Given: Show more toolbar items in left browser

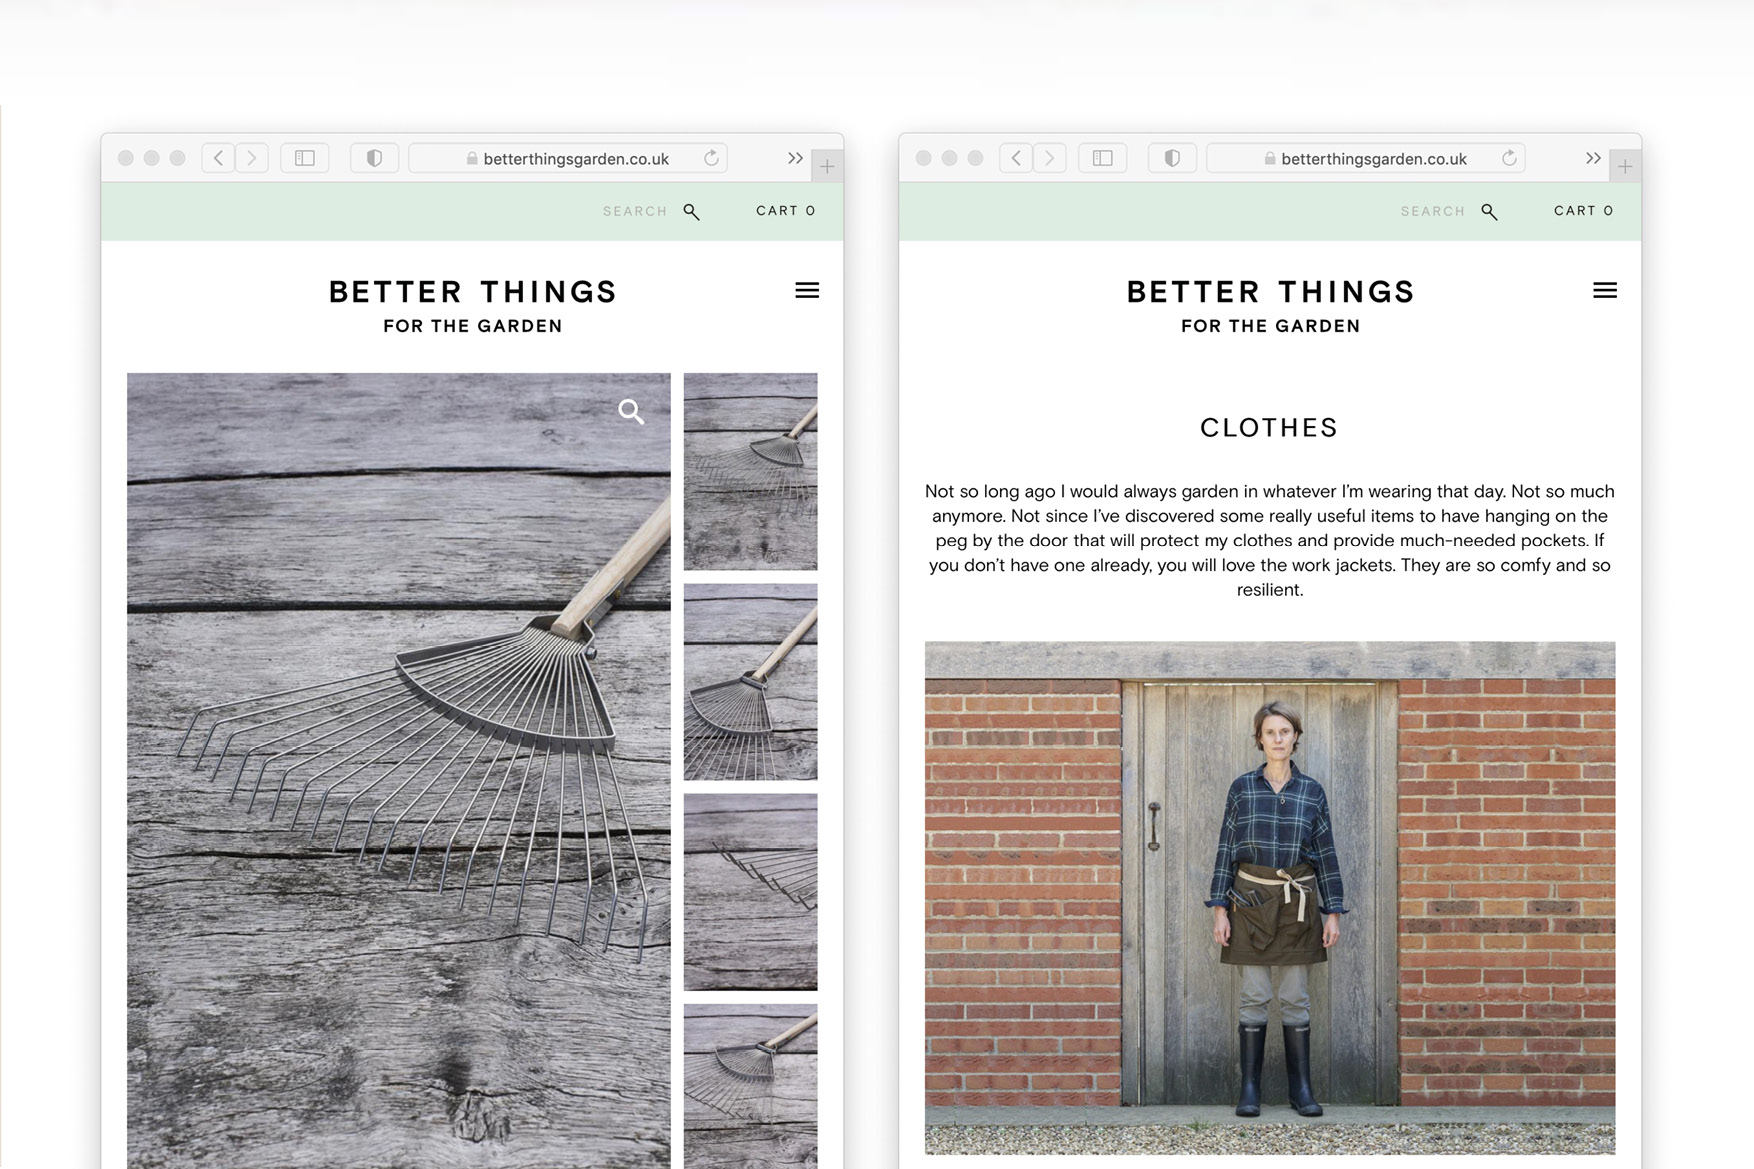Looking at the screenshot, I should [795, 158].
